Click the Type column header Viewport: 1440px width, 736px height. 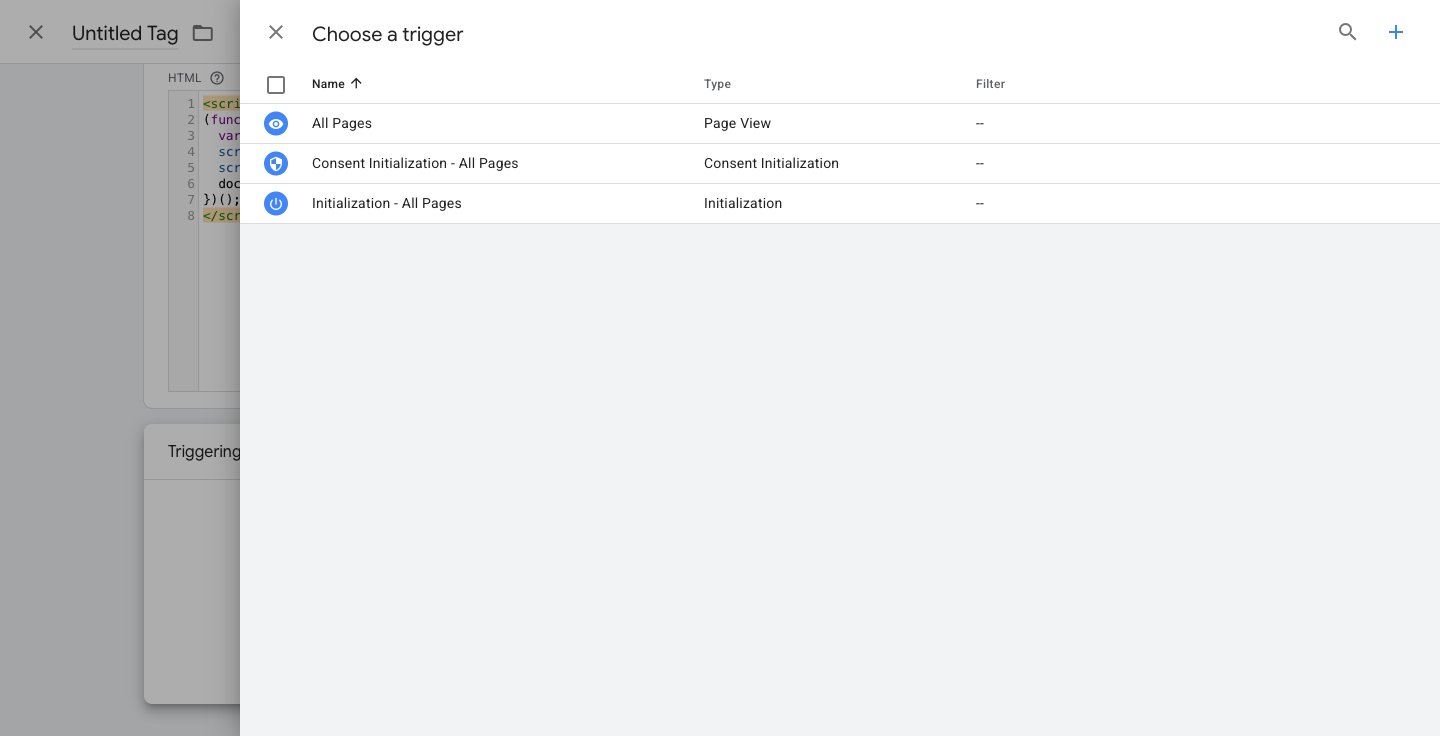click(717, 84)
